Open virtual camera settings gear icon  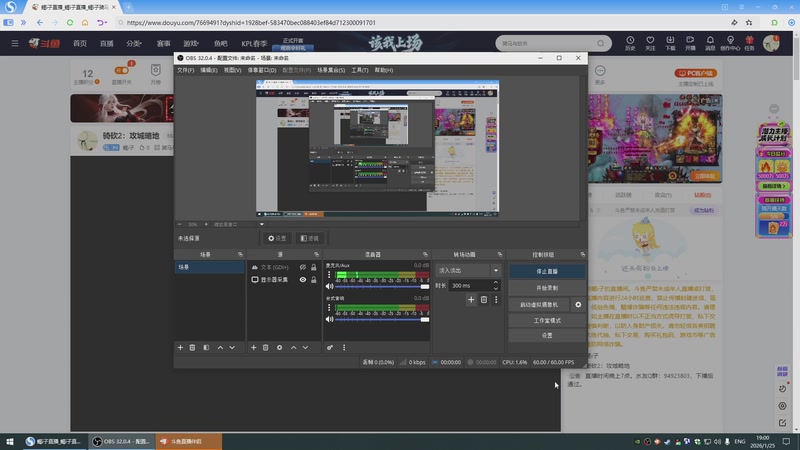click(x=577, y=304)
